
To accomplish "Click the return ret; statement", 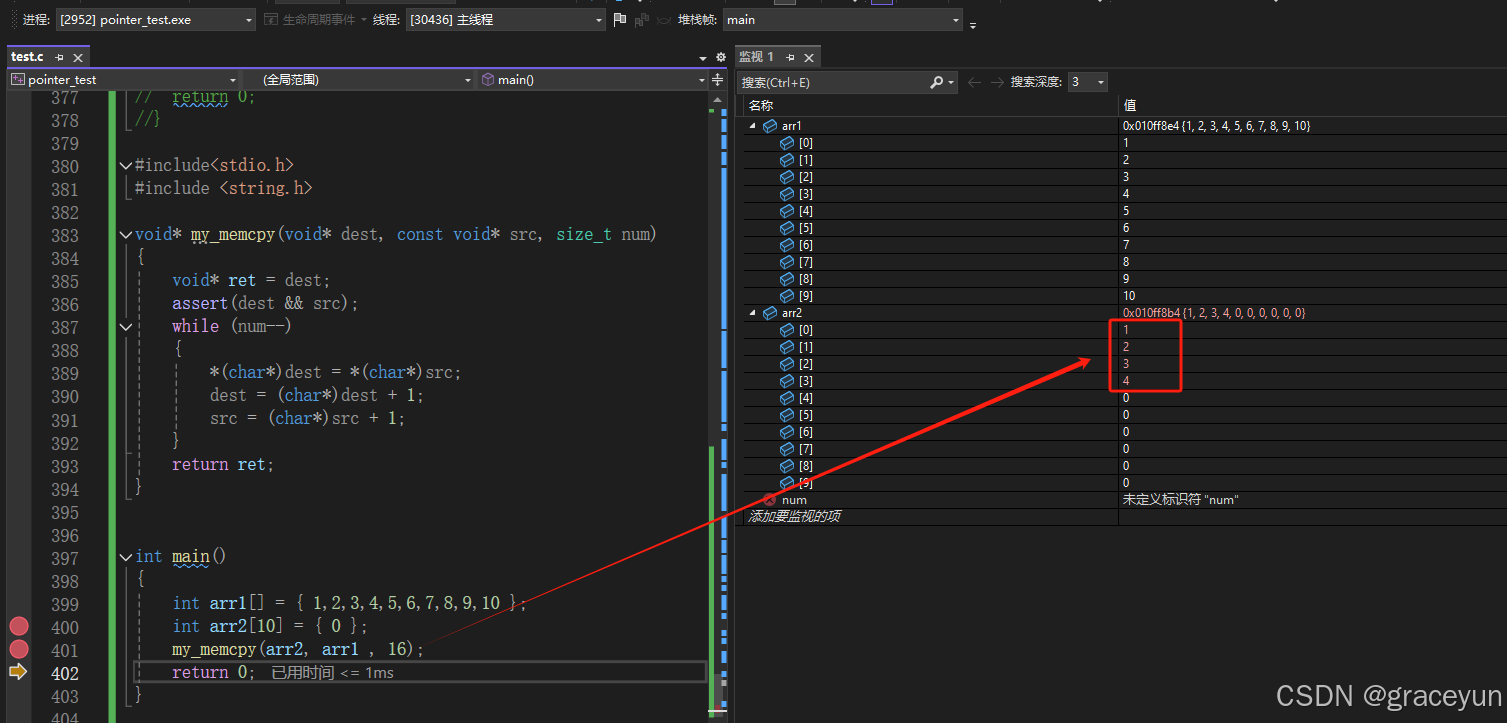I will (223, 465).
